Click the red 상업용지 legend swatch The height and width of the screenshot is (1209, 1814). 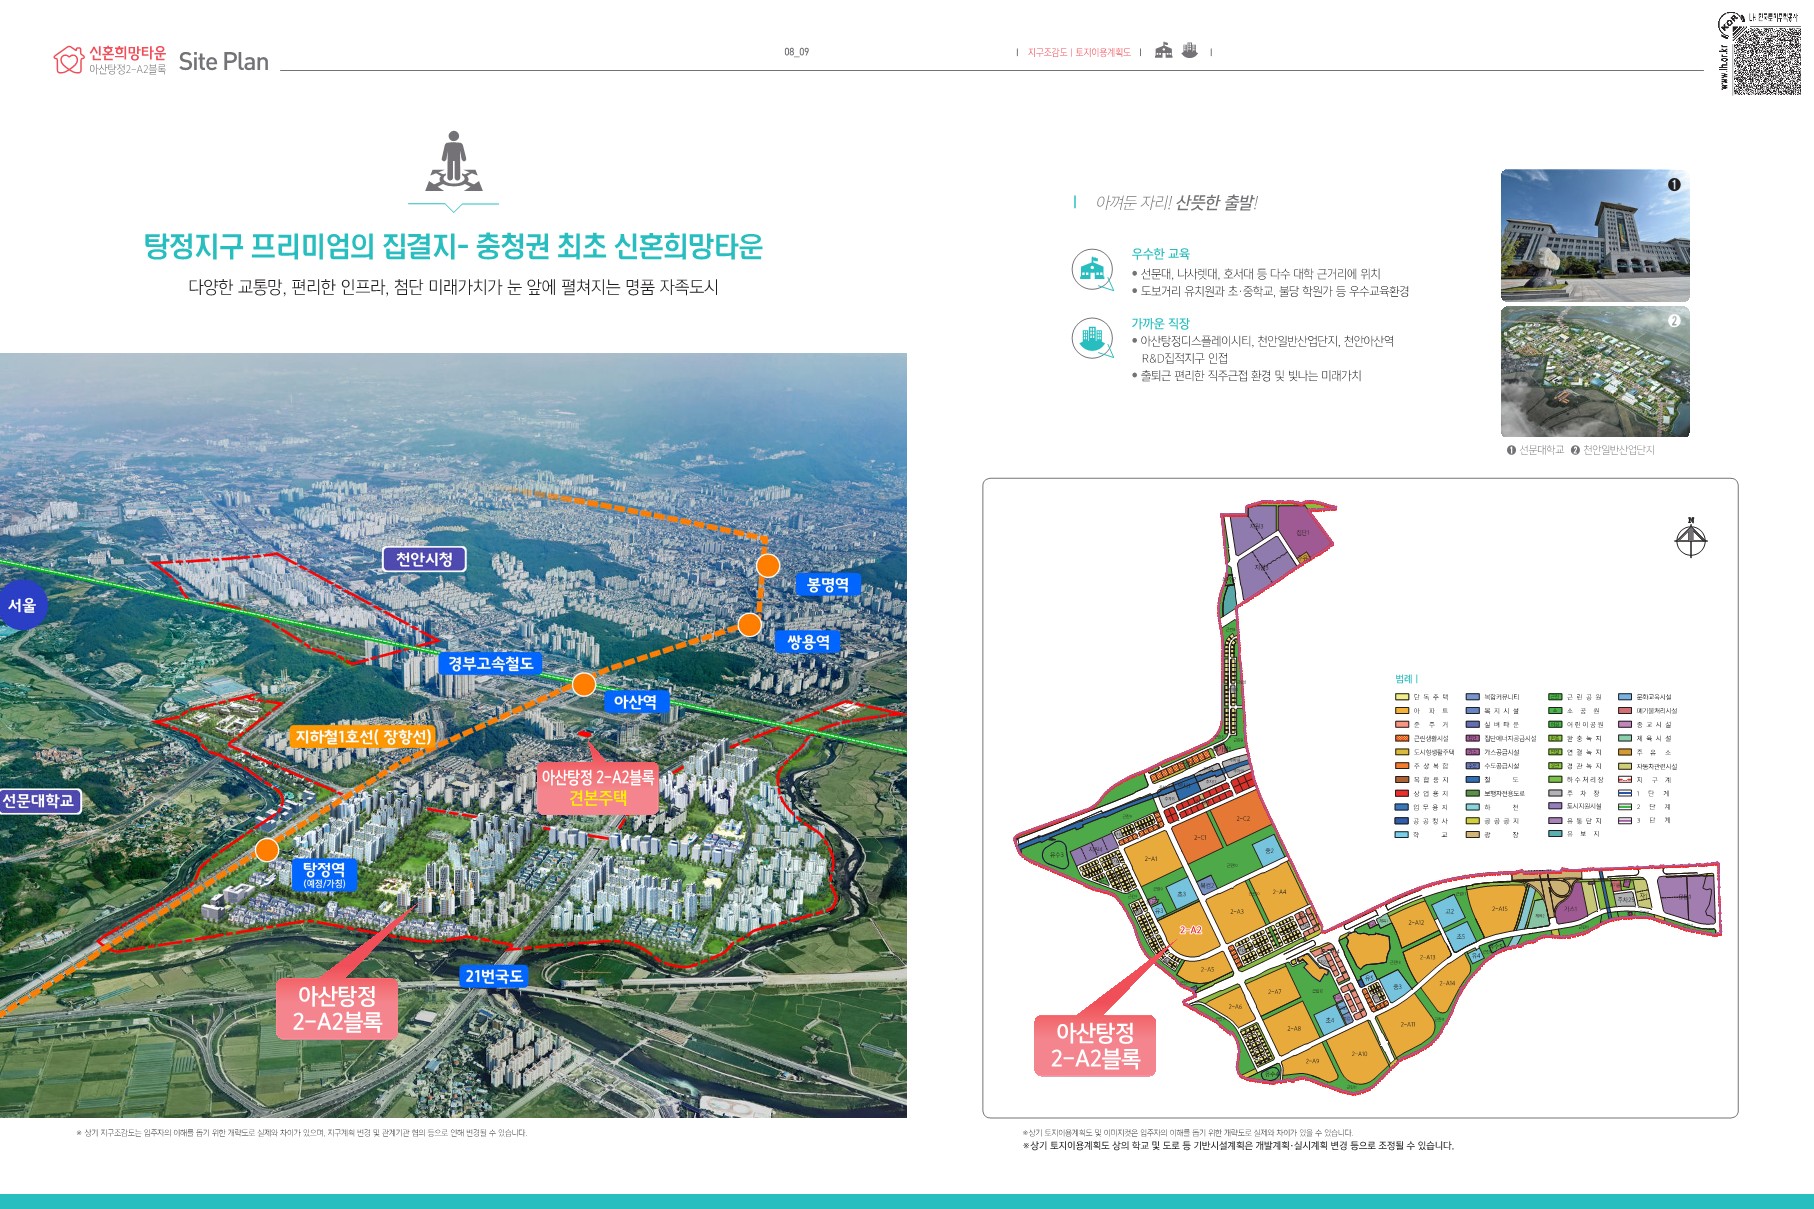(x=1401, y=793)
